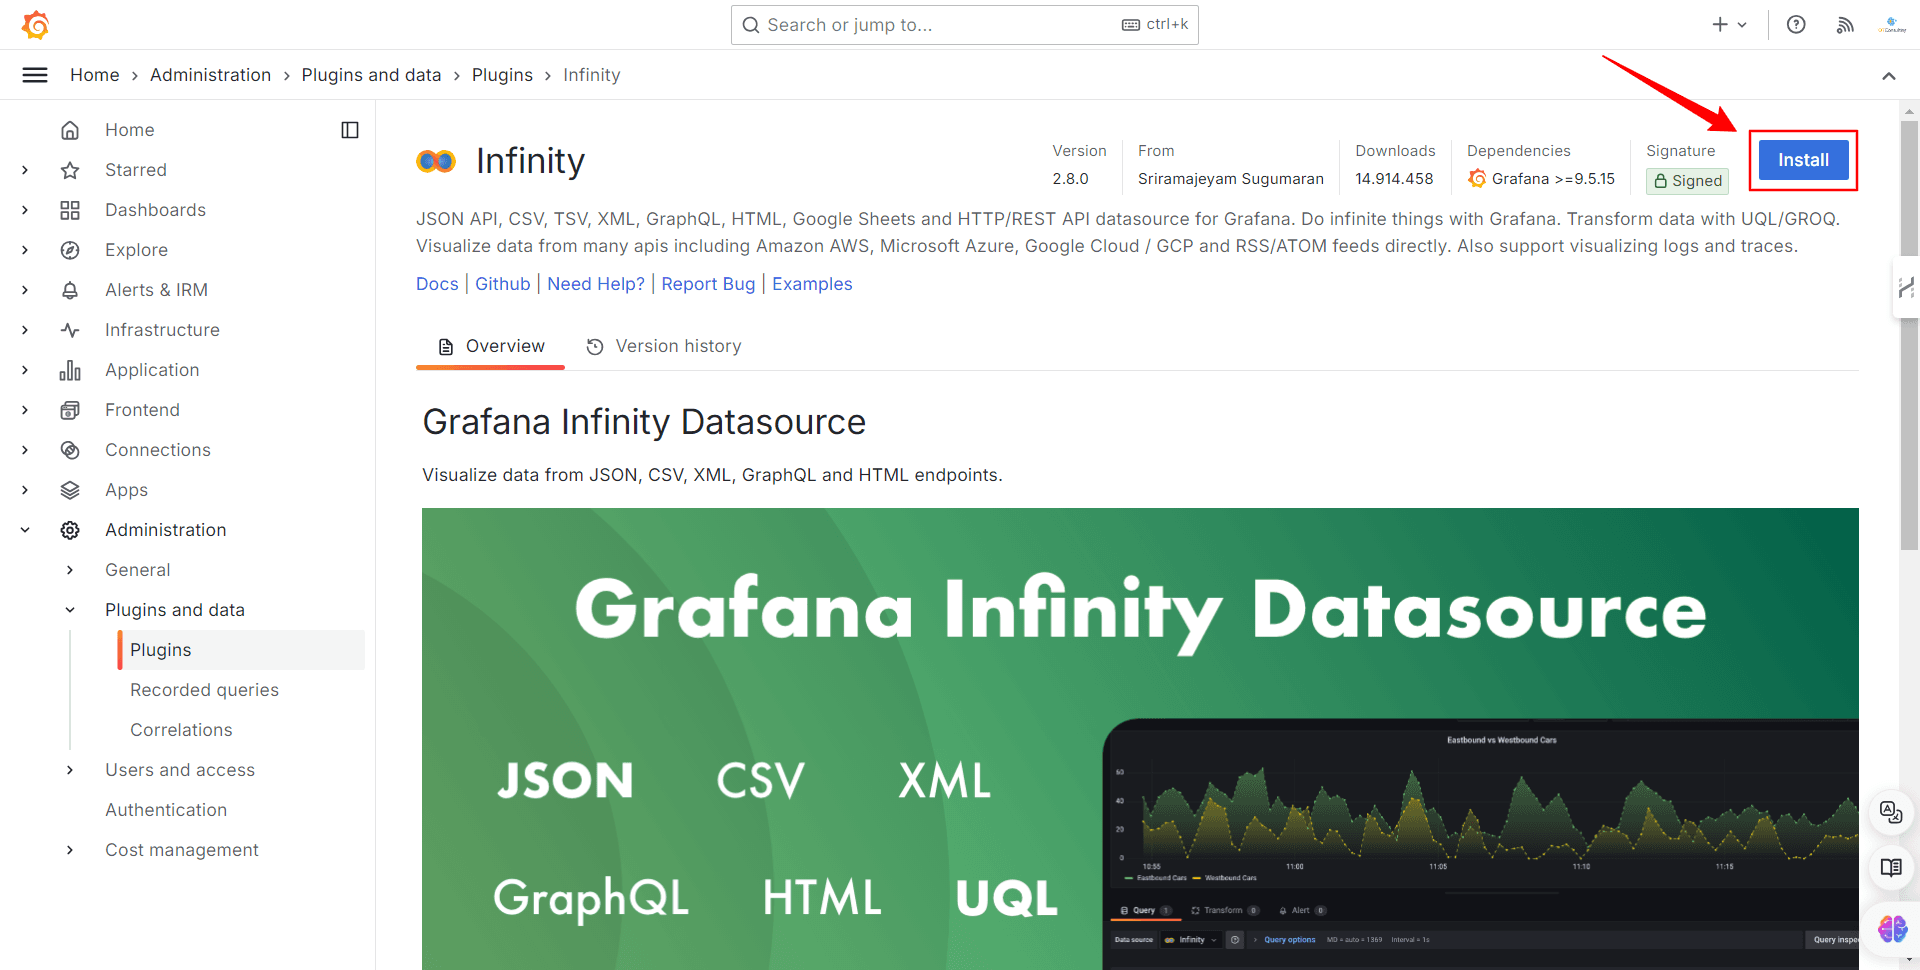This screenshot has height=970, width=1920.
Task: Click the Administration gear icon
Action: point(70,530)
